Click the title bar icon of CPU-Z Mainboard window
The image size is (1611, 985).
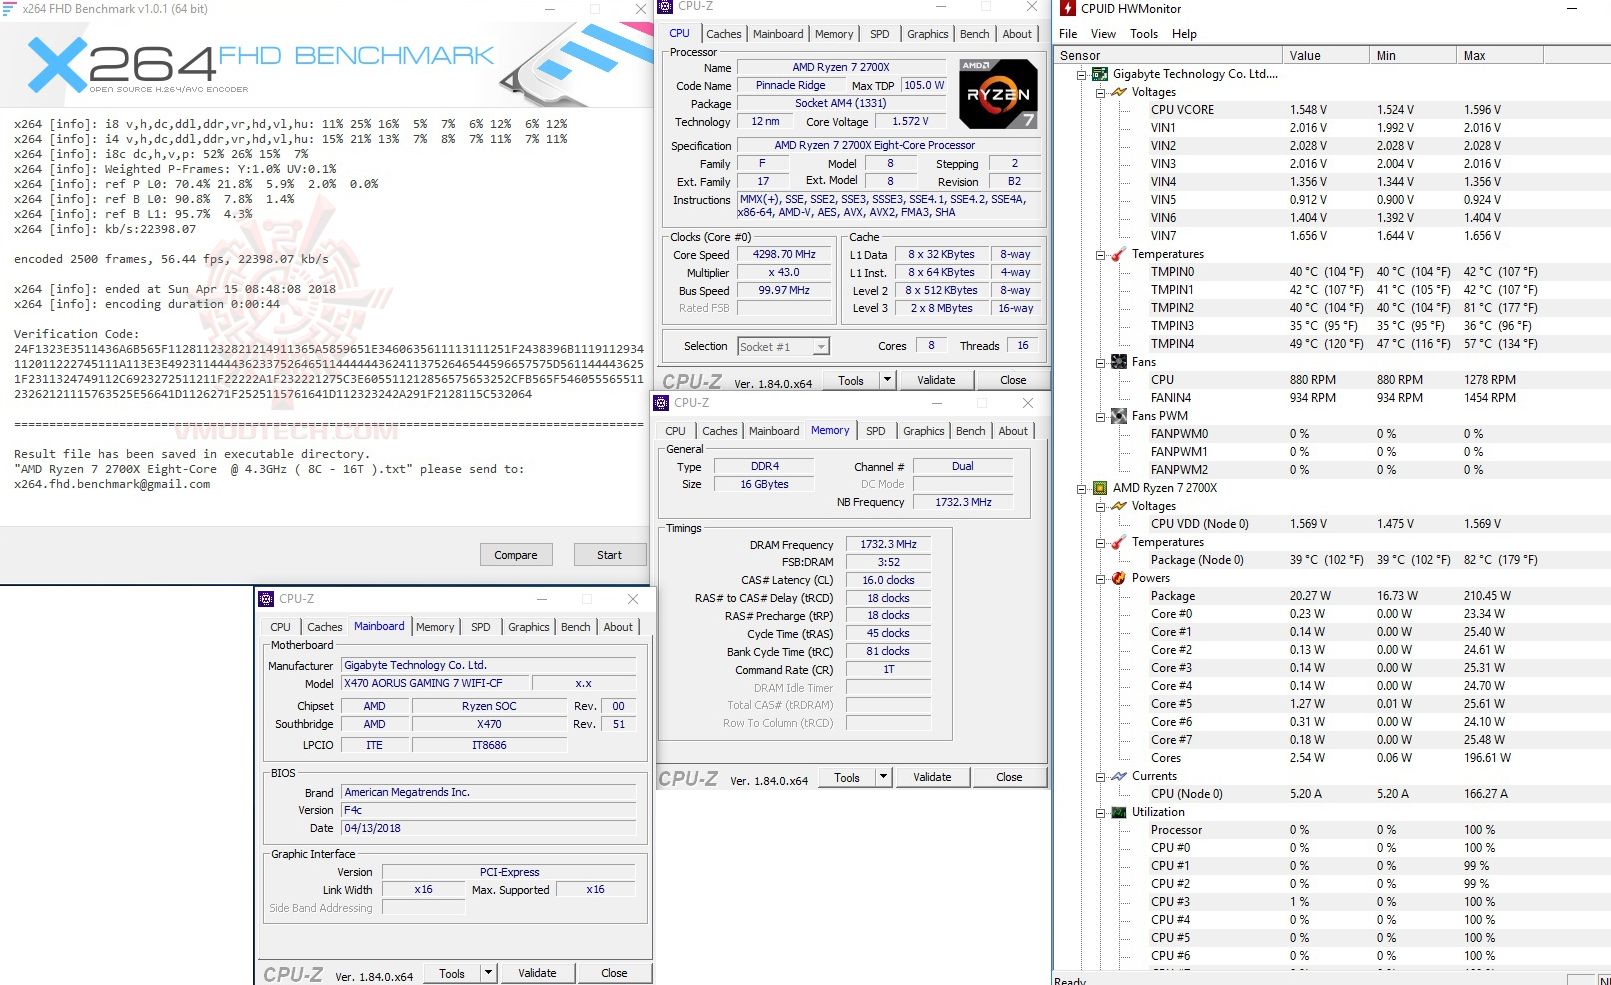266,599
